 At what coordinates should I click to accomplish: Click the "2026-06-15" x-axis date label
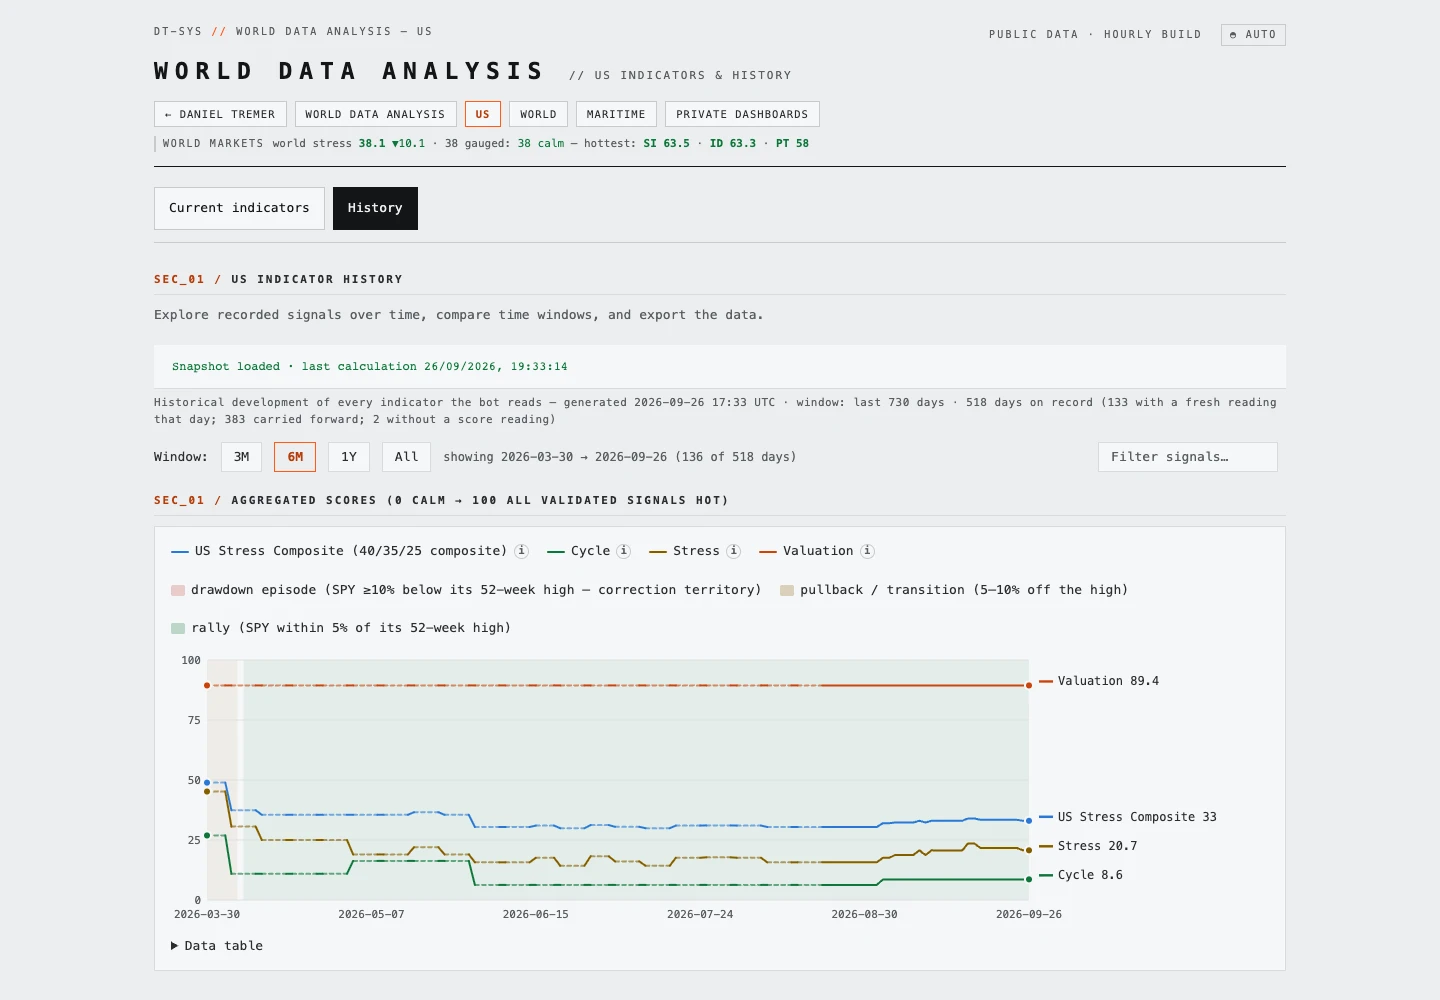535,914
